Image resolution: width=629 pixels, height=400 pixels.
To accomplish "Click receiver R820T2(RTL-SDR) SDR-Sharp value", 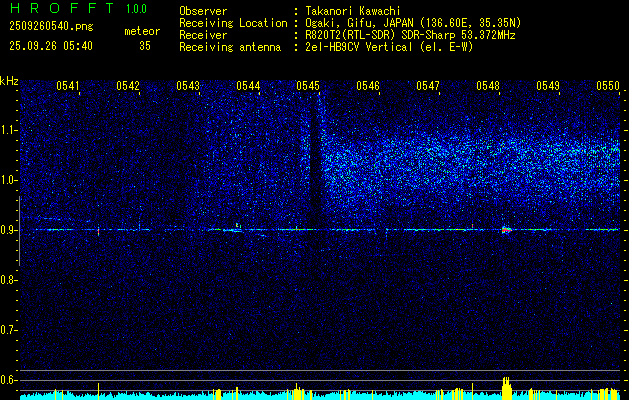I will 410,35.
